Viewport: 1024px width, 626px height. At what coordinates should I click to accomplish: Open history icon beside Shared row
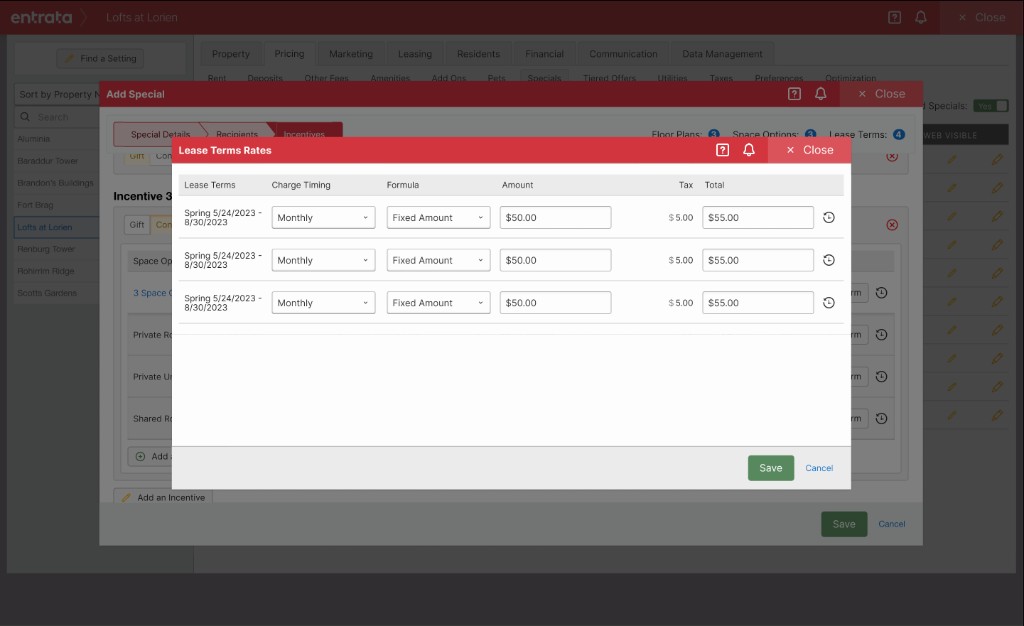[x=881, y=418]
